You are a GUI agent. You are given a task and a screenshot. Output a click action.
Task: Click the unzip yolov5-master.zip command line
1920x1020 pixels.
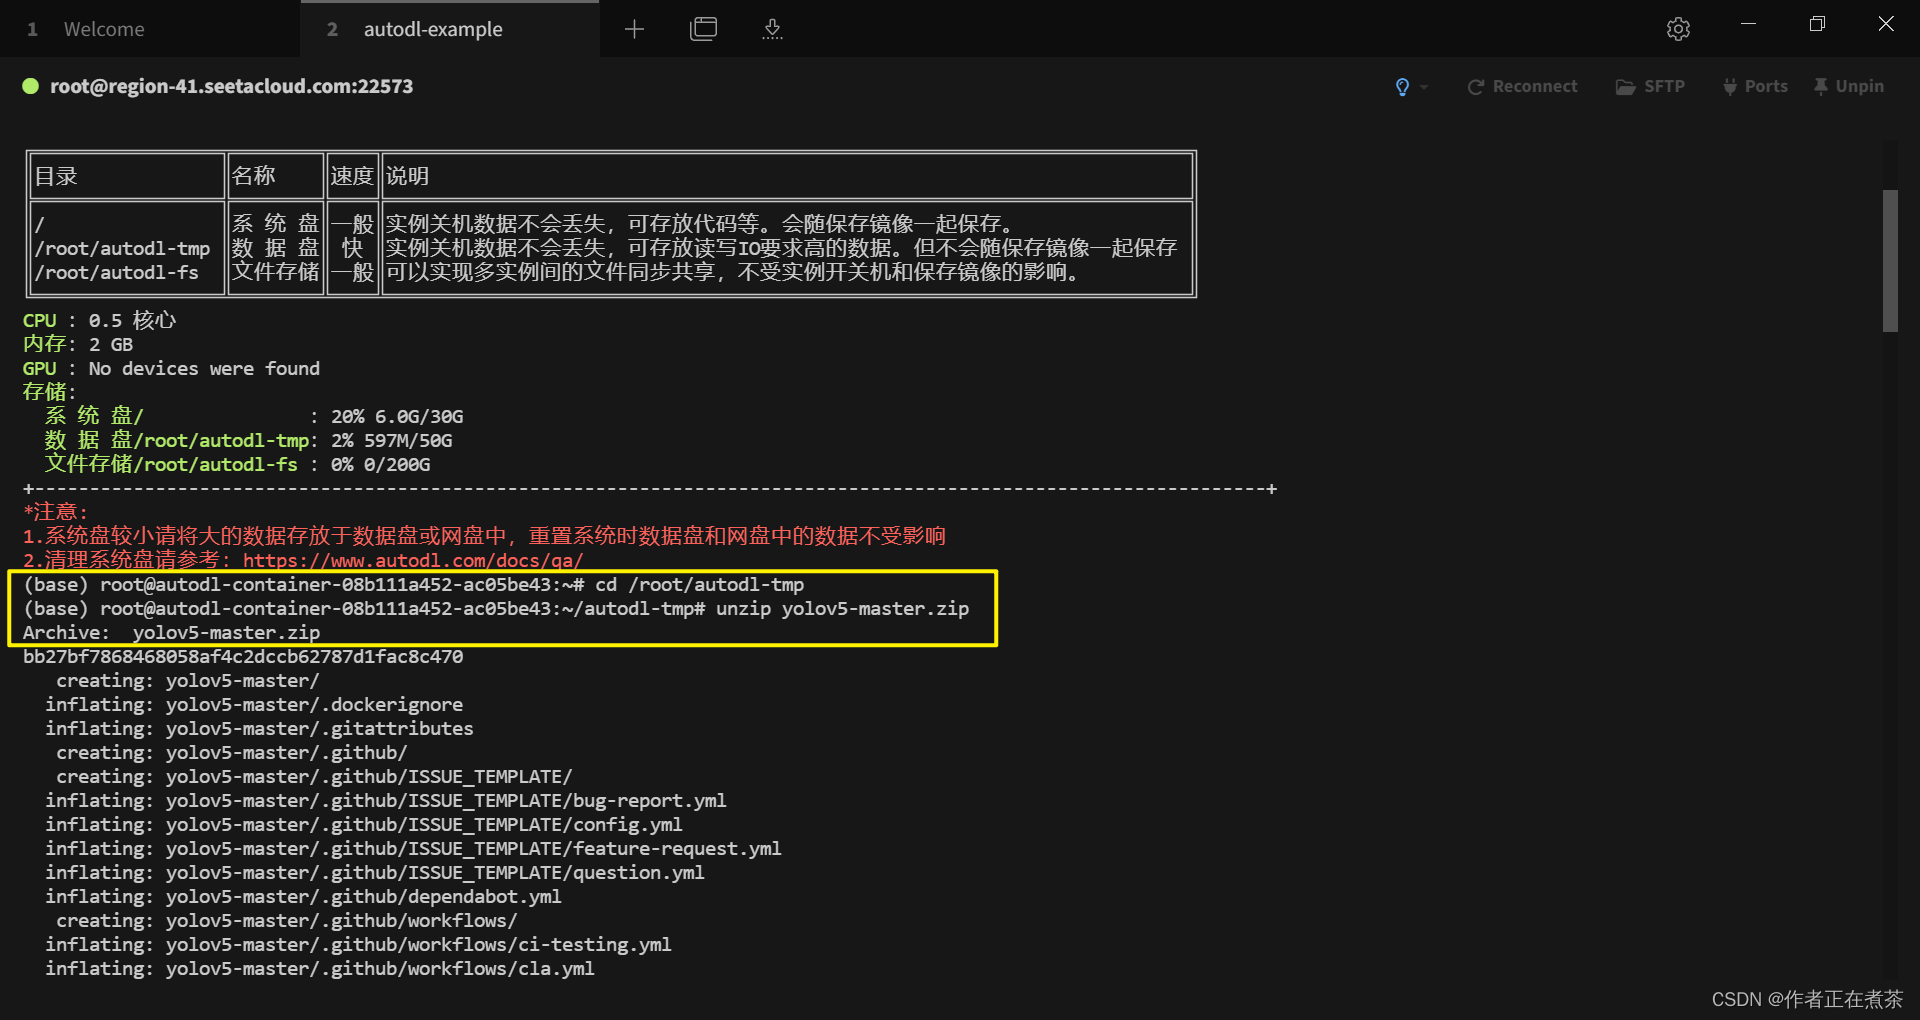[x=841, y=609]
